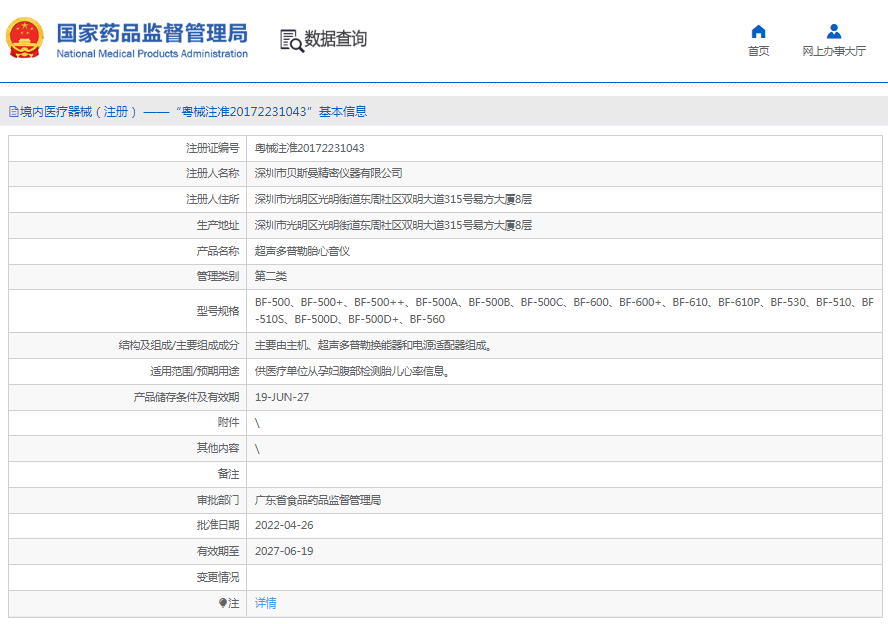Click the product name 超声多普勒胎心音仪
Image resolution: width=888 pixels, height=624 pixels.
[x=302, y=251]
